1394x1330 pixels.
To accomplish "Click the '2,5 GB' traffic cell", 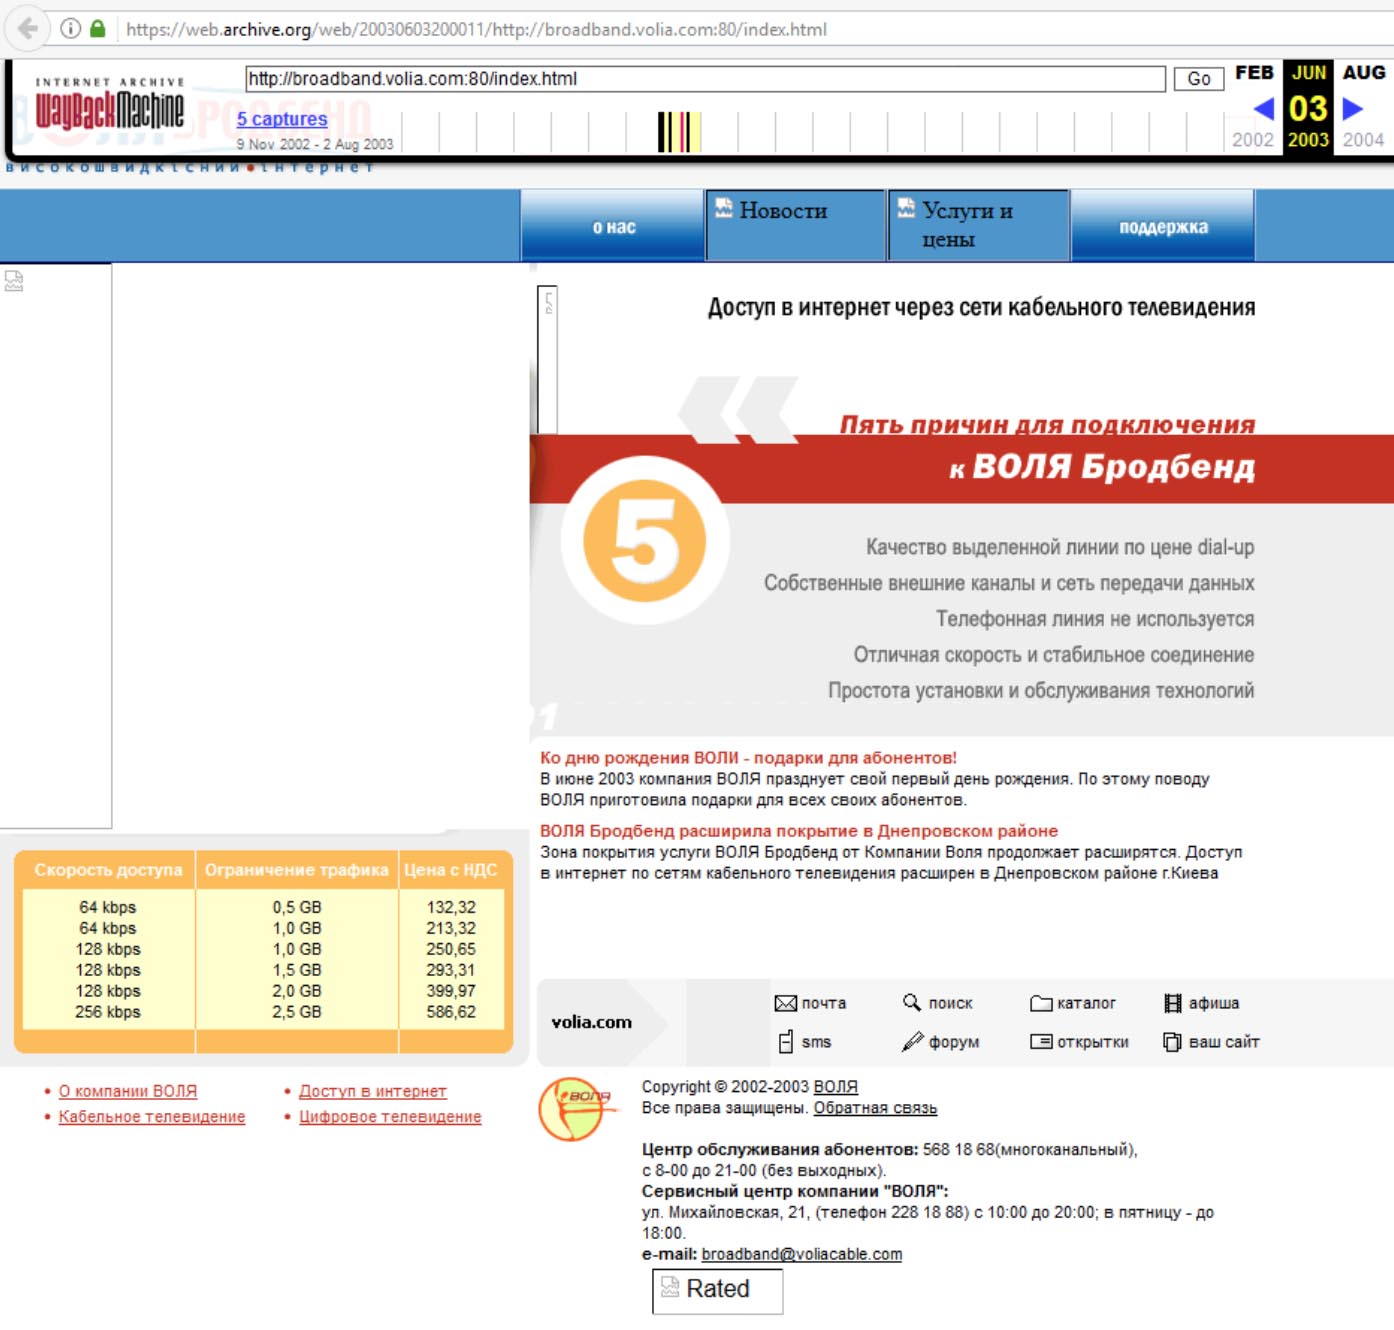I will coord(297,1012).
